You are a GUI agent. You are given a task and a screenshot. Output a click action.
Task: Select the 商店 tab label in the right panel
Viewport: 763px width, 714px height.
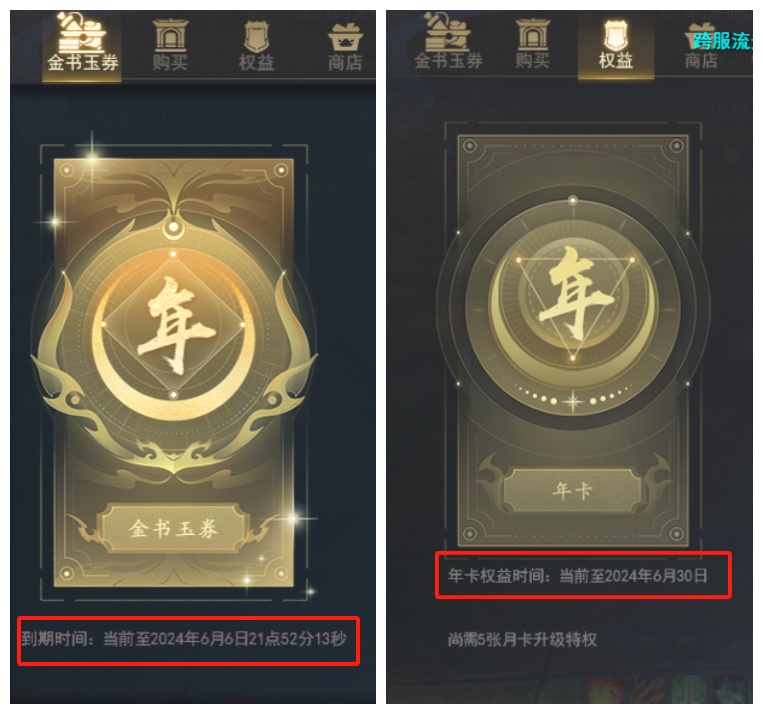701,61
